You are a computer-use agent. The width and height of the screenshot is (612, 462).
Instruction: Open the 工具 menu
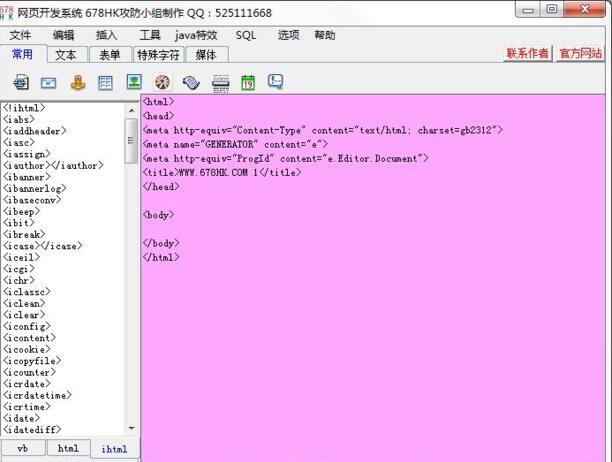click(150, 35)
